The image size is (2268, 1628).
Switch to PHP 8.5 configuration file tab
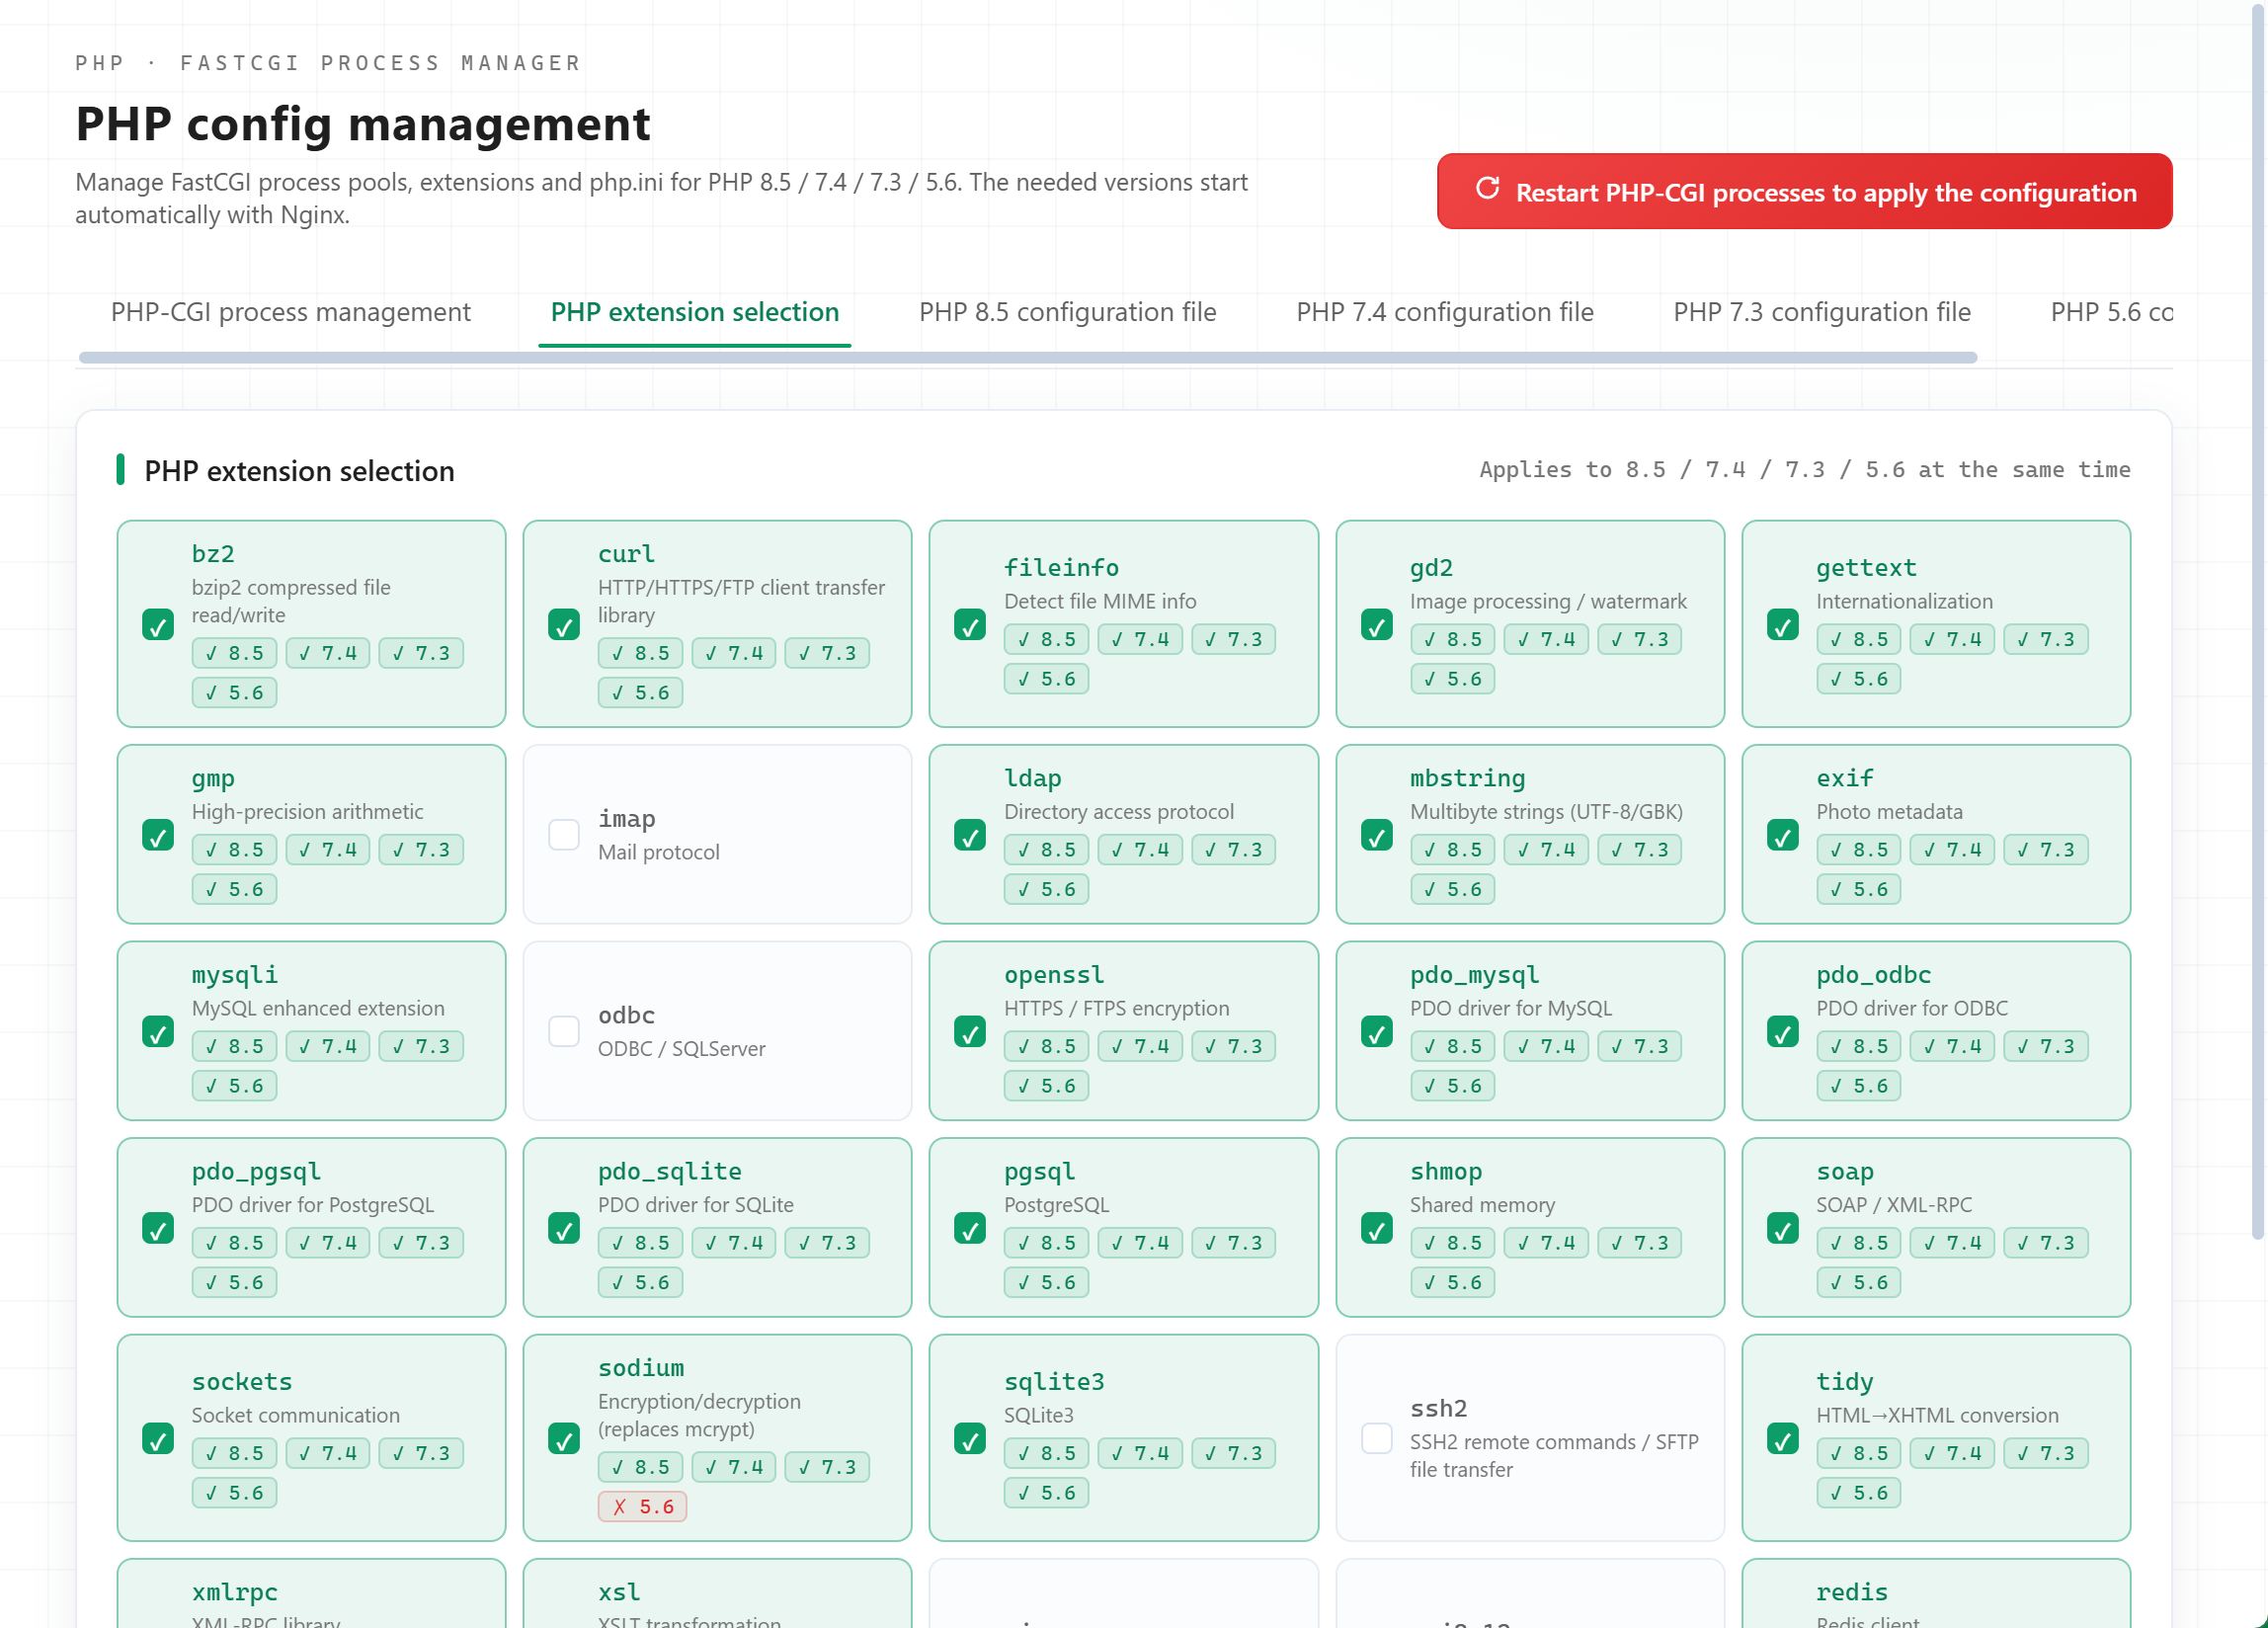(1067, 312)
